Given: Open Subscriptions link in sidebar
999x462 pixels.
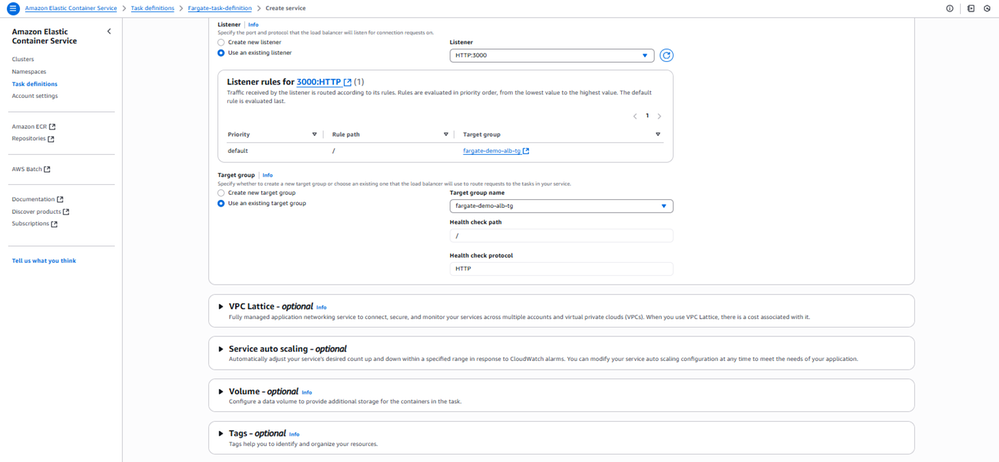Looking at the screenshot, I should pyautogui.click(x=34, y=224).
